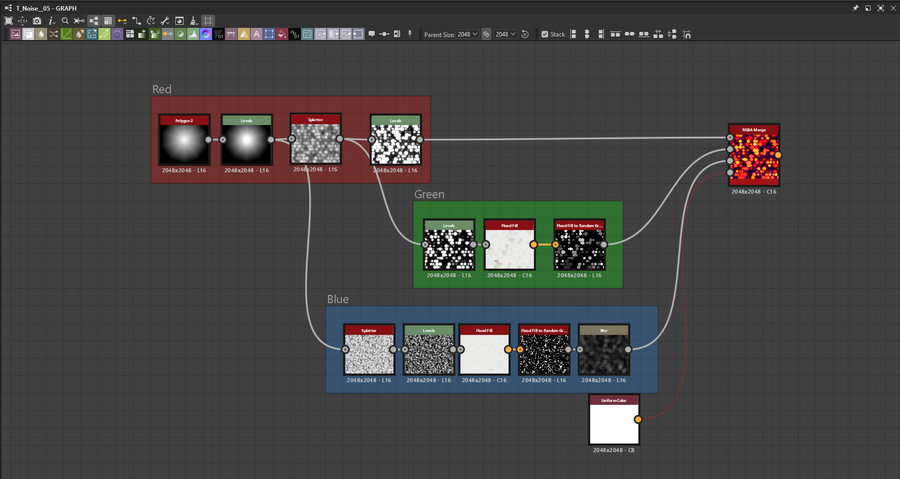
Task: Open the Parent Size height dropdown
Action: pos(505,34)
